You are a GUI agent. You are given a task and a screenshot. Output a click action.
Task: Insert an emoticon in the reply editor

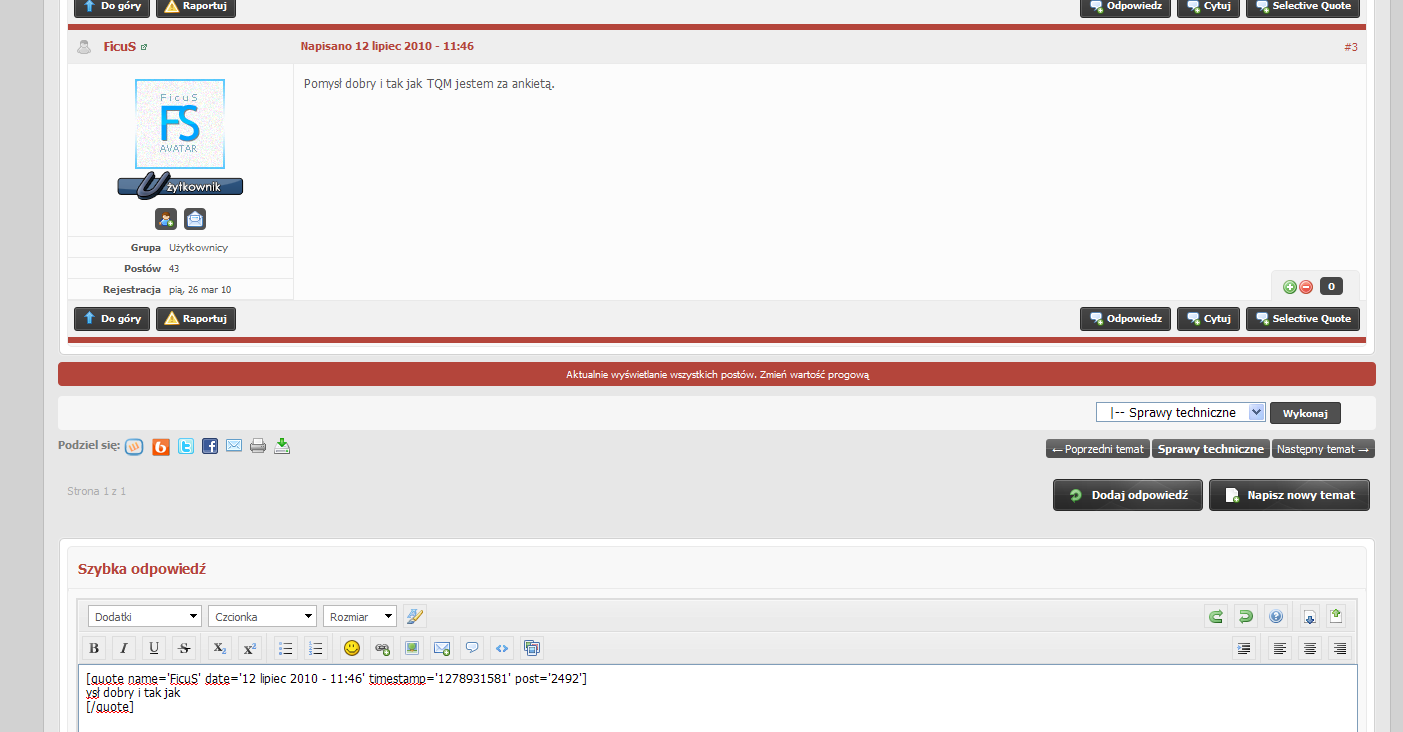coord(351,648)
